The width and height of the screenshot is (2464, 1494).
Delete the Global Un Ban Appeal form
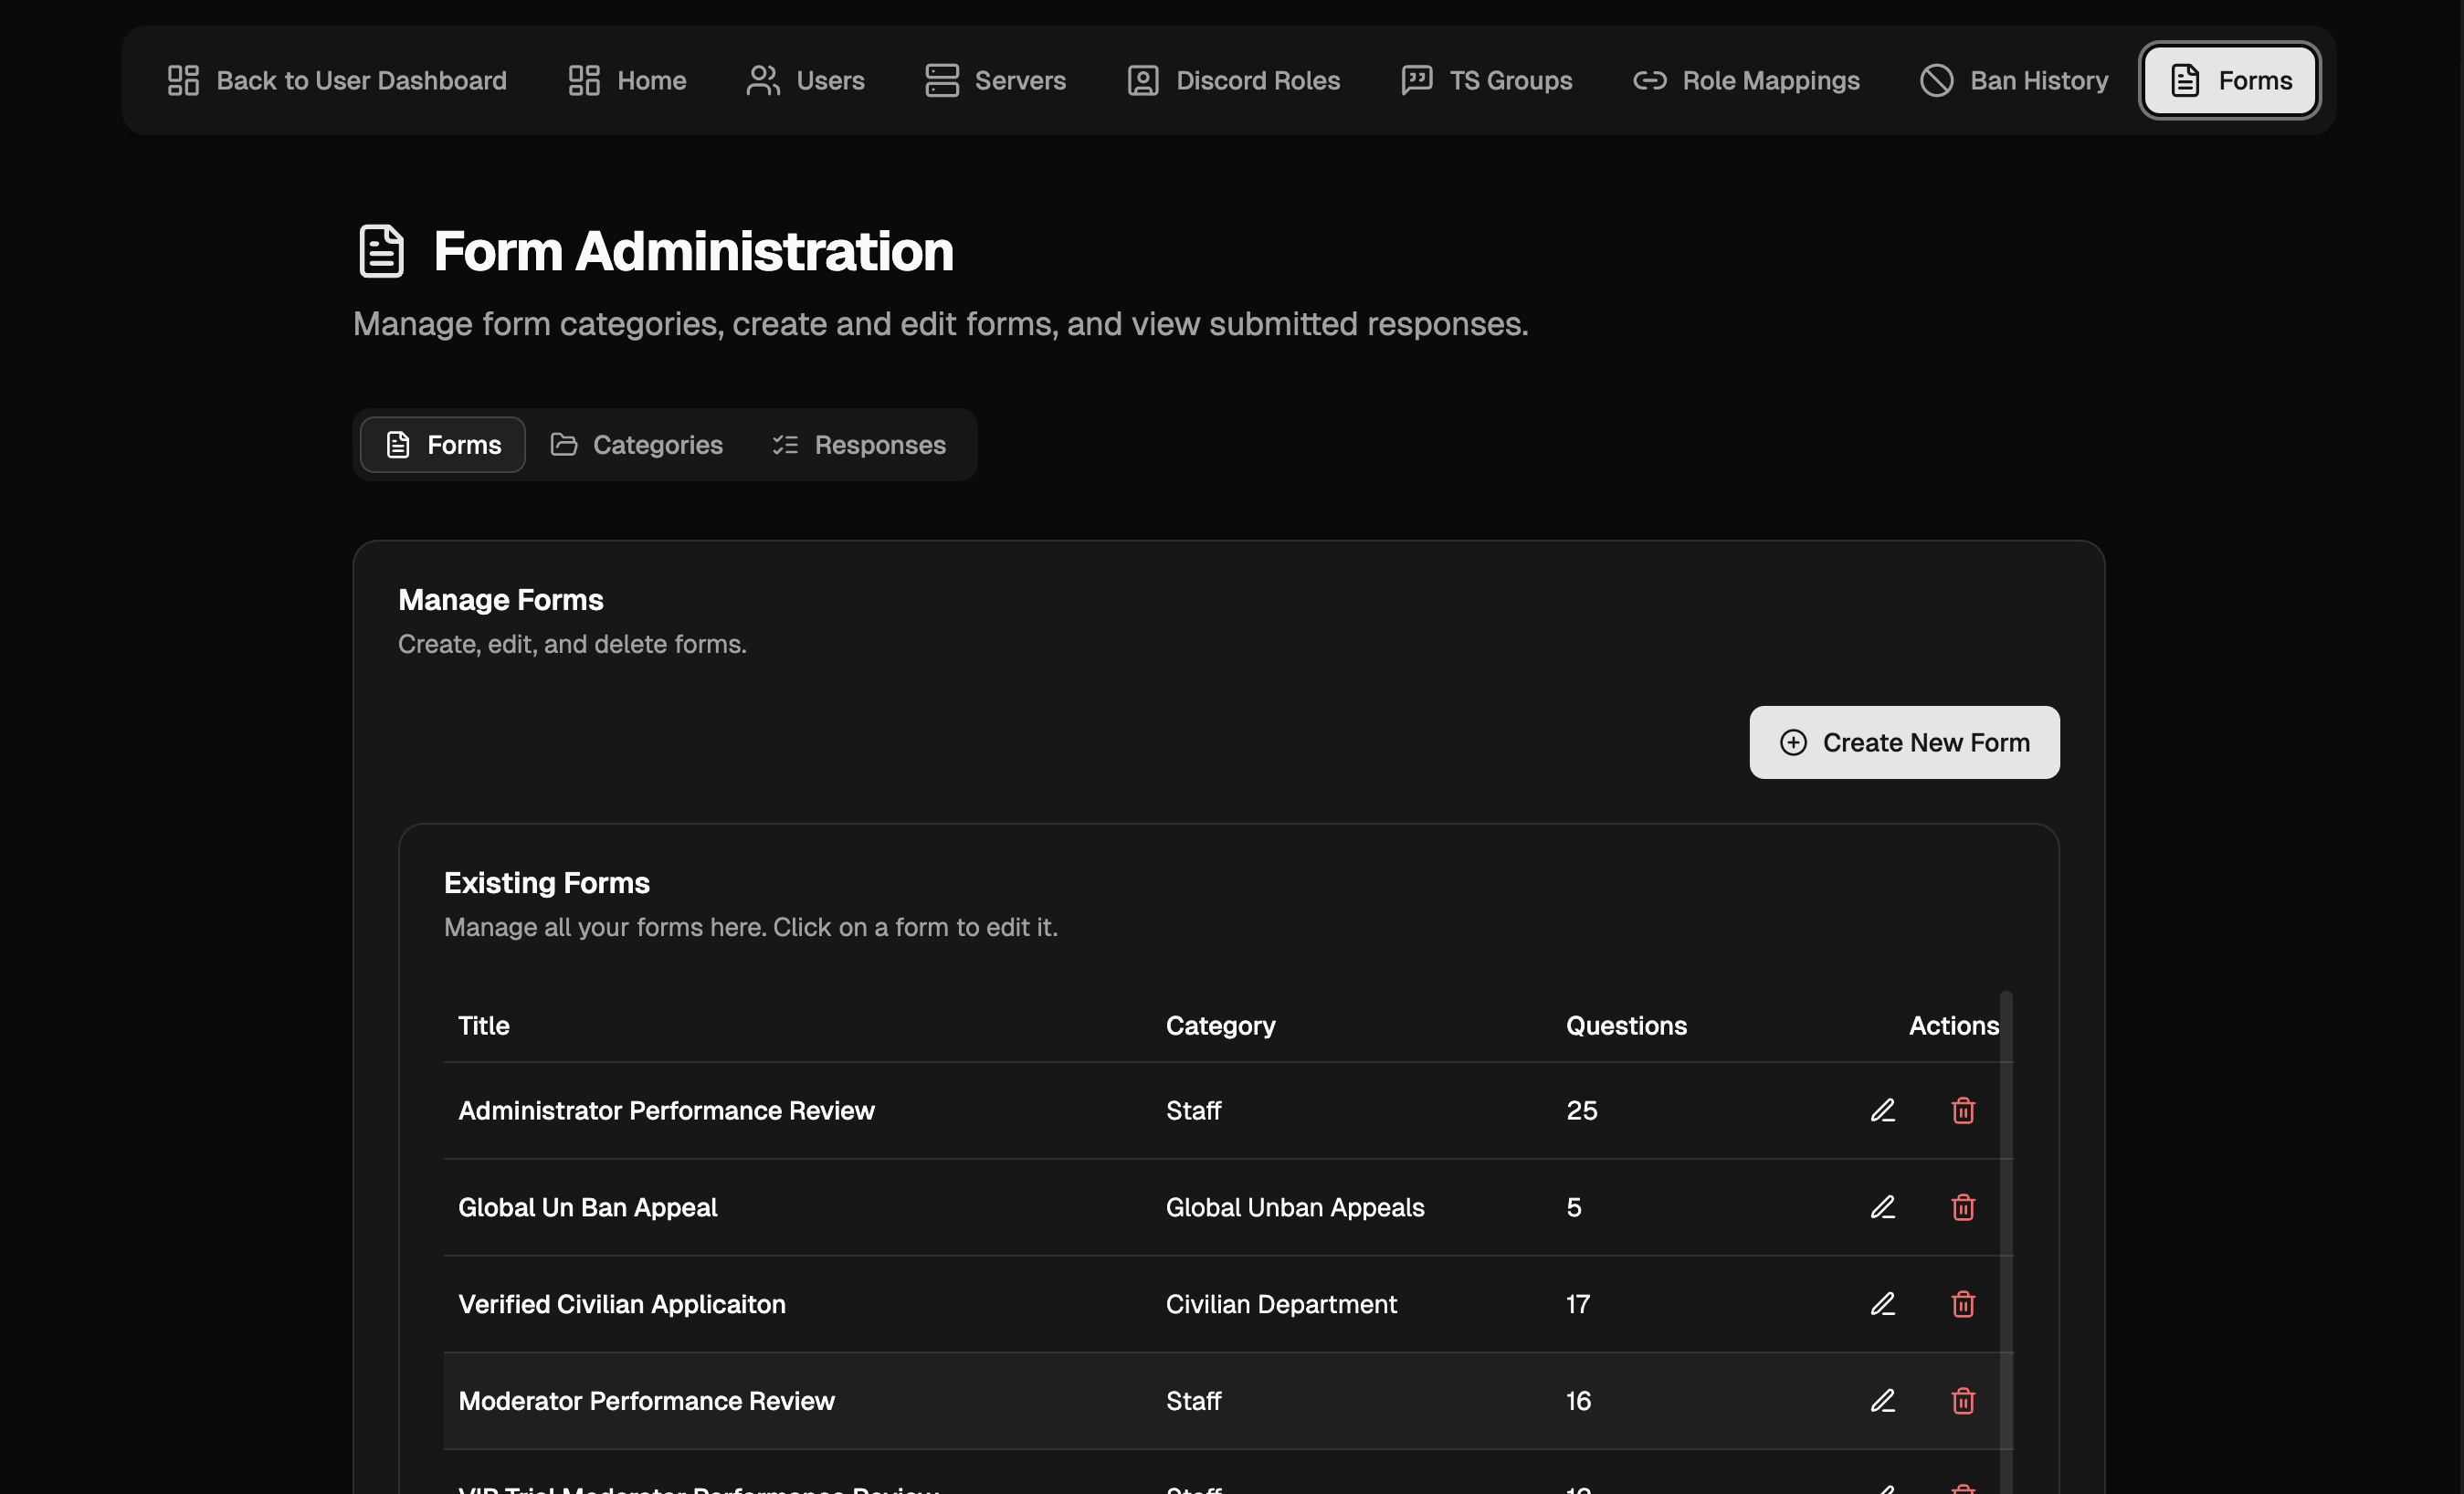click(1962, 1207)
